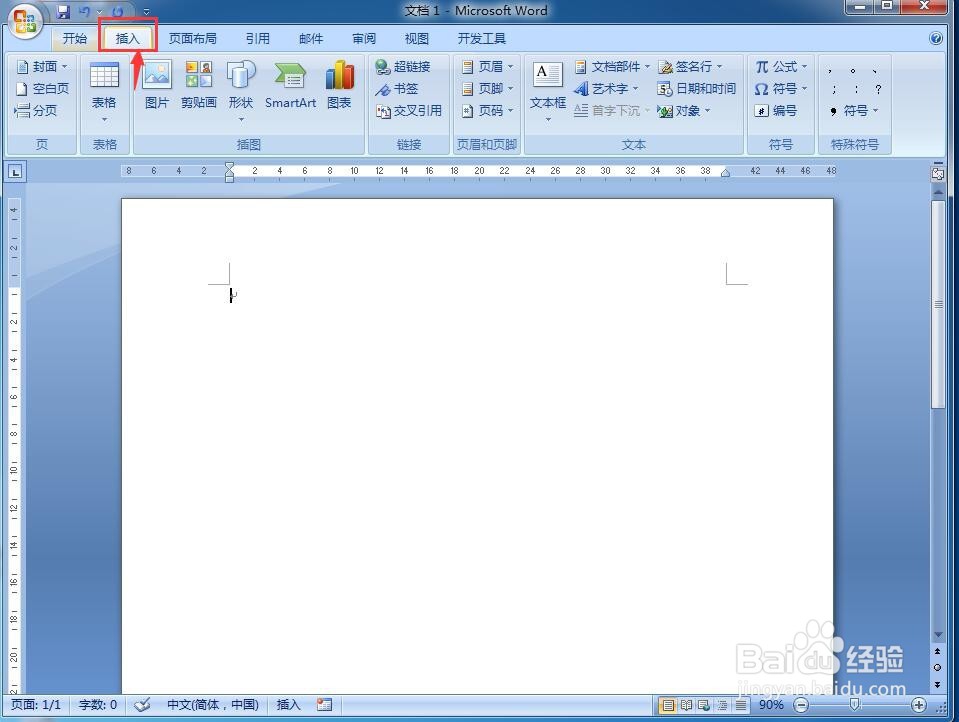The width and height of the screenshot is (959, 722).
Task: Toggle the ruler view button
Action: tap(938, 174)
